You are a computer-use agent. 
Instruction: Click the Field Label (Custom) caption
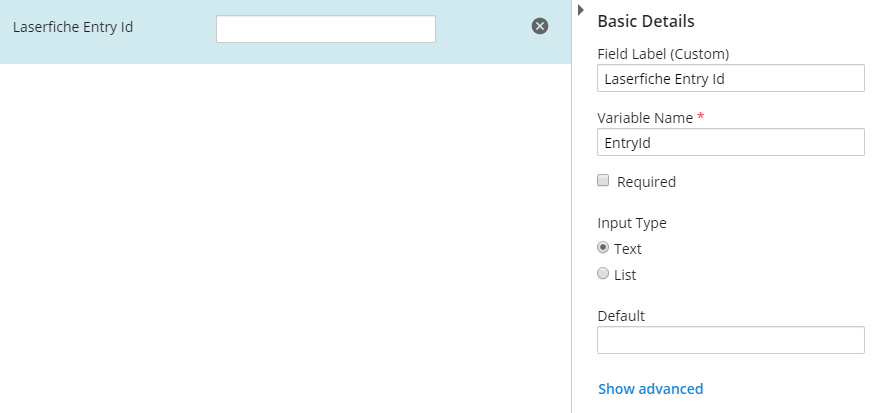tap(664, 54)
